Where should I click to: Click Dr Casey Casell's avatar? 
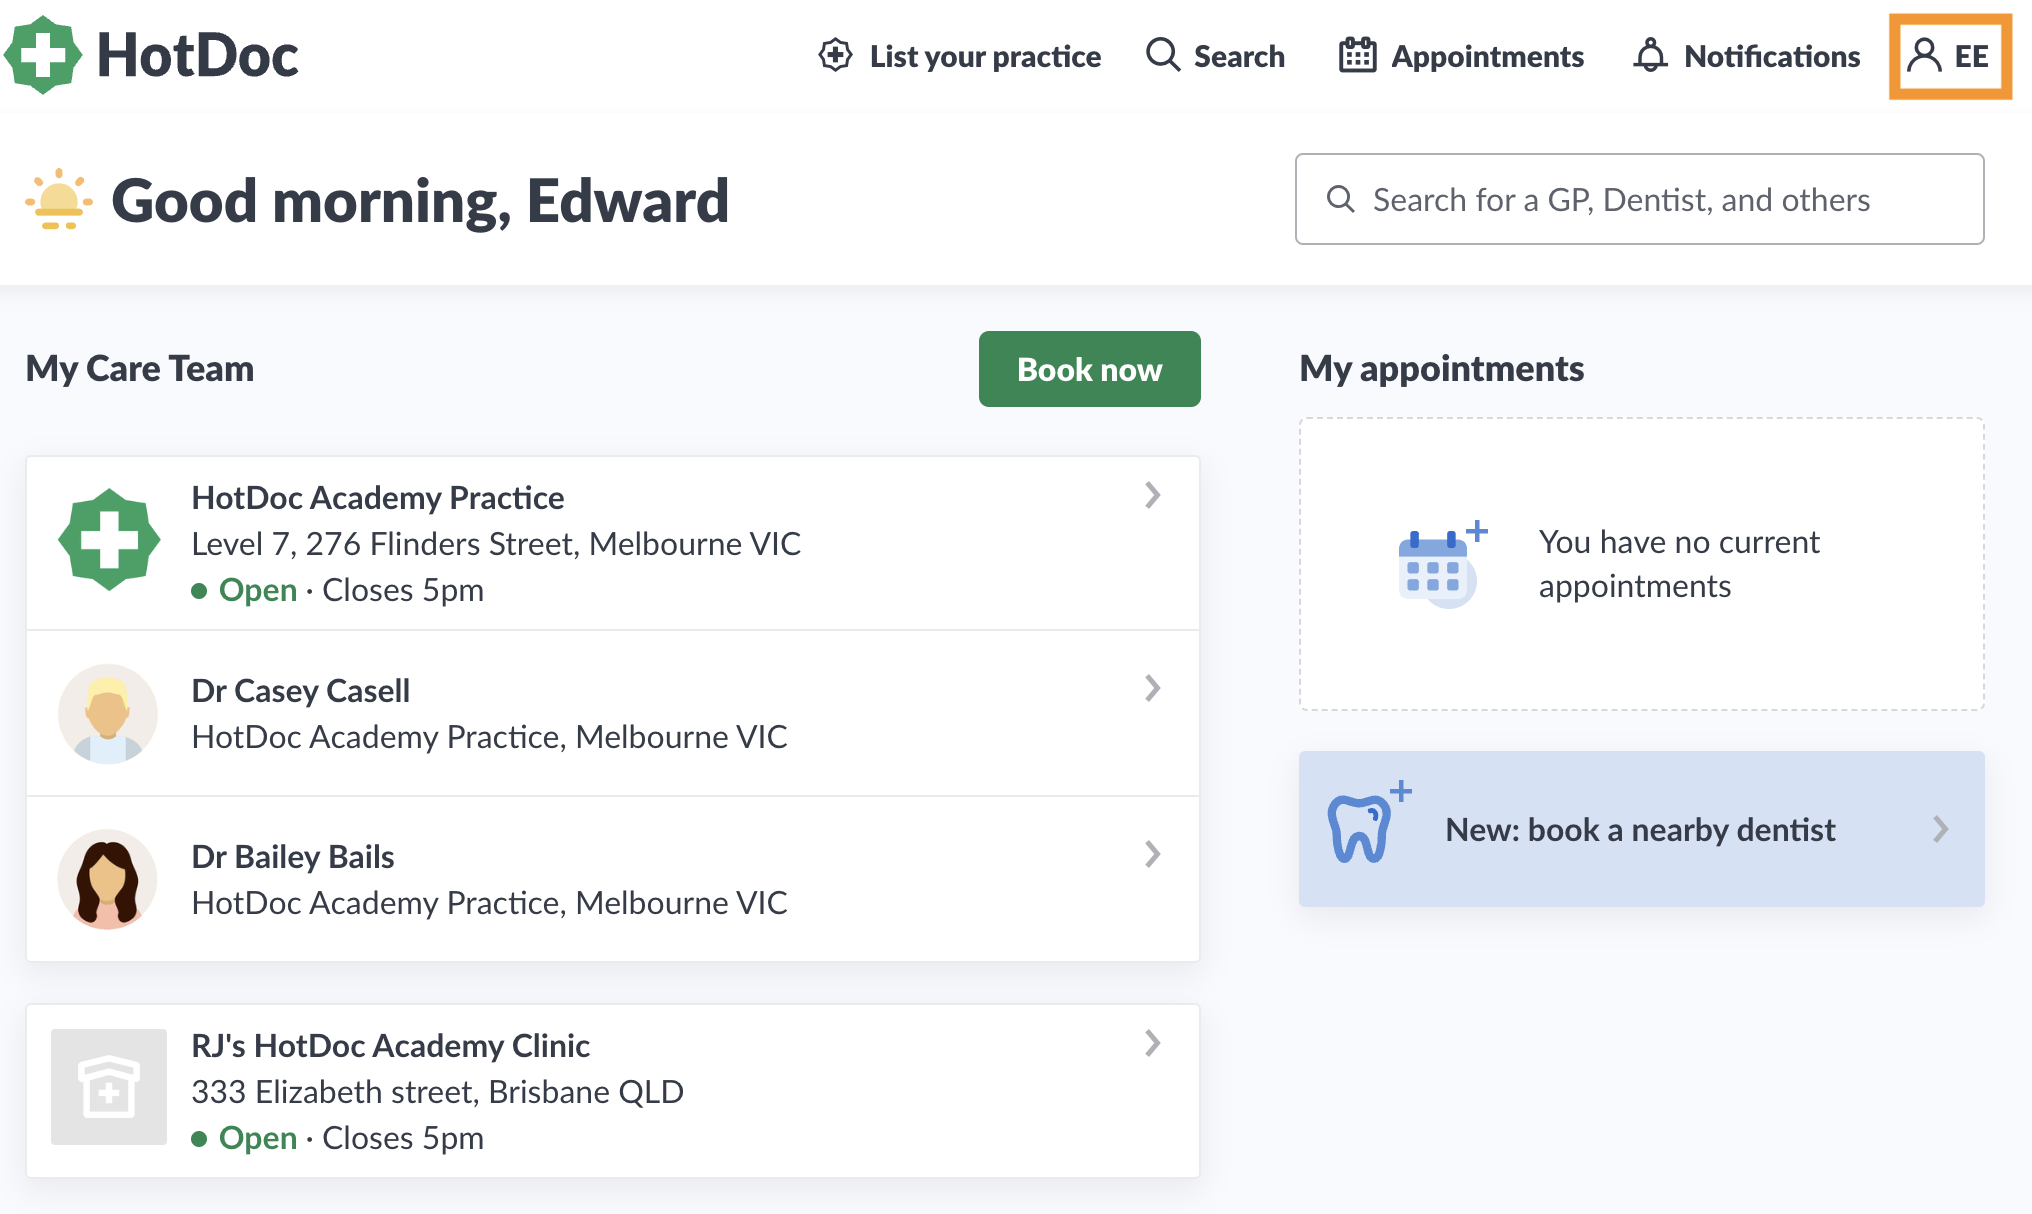coord(108,713)
